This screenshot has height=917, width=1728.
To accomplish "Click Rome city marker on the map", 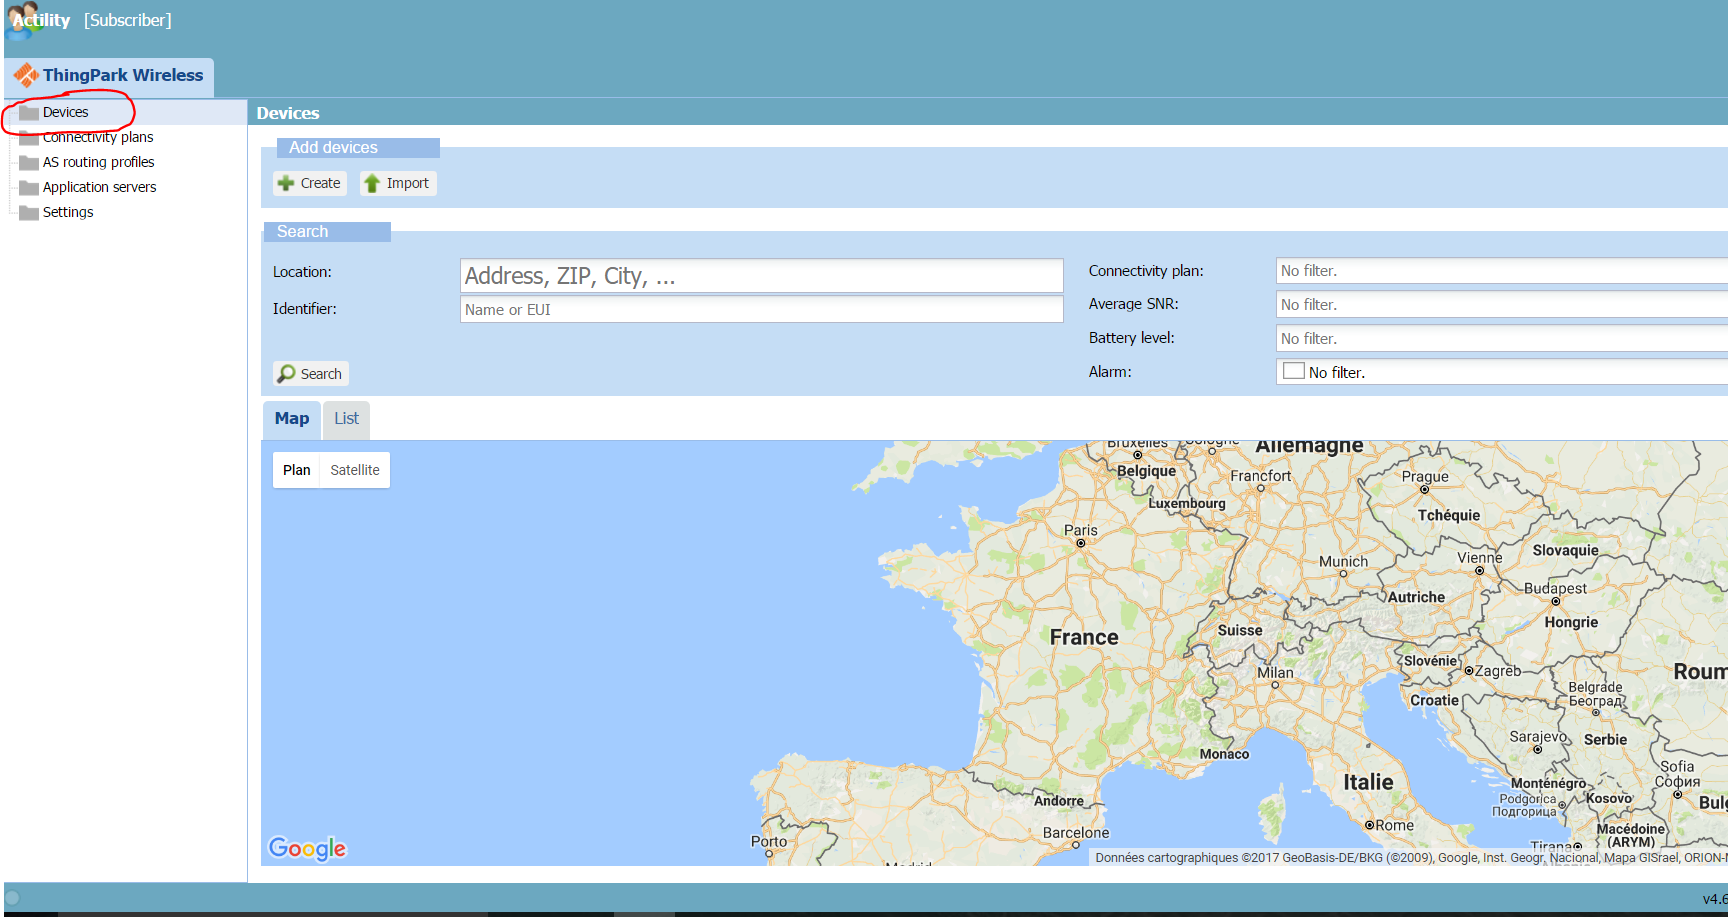I will click(1369, 825).
